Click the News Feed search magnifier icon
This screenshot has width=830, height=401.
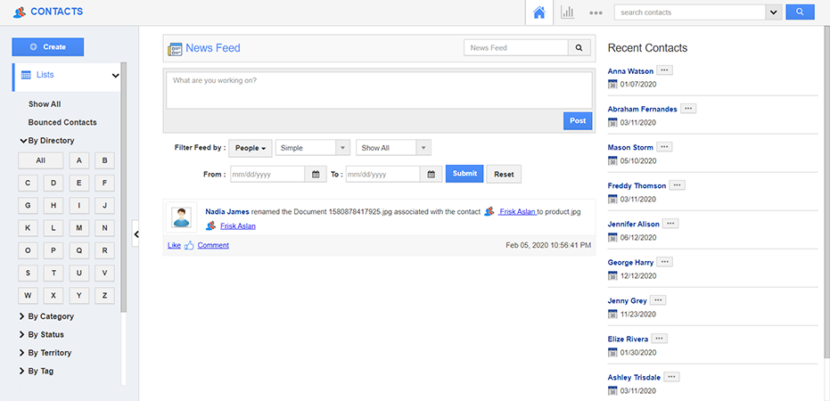point(579,48)
